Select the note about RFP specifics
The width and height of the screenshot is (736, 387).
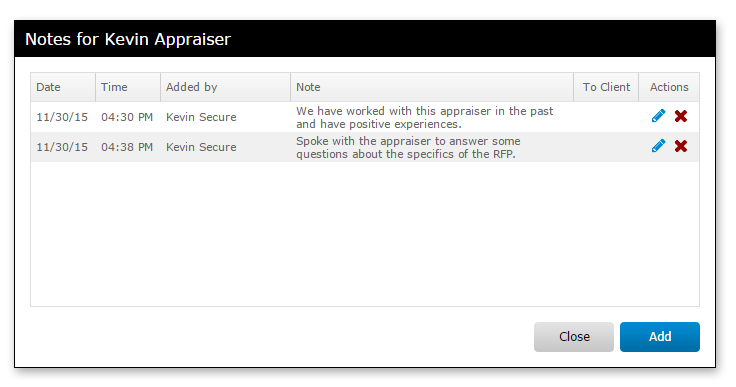(408, 147)
